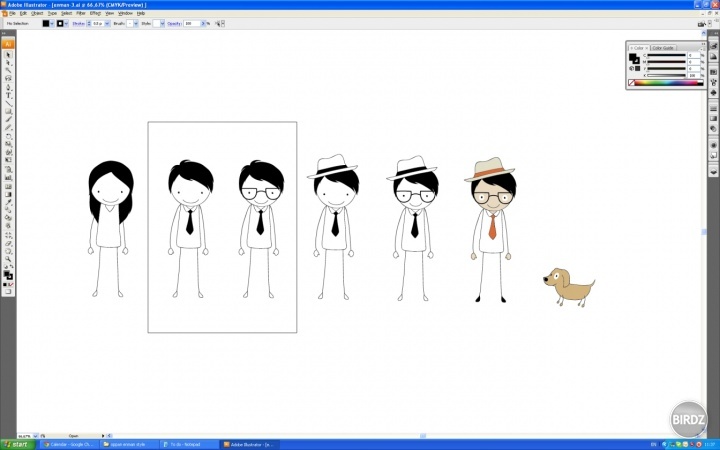Click the Fill/Stroke box in Color panel
720x450 pixels.
click(x=634, y=58)
